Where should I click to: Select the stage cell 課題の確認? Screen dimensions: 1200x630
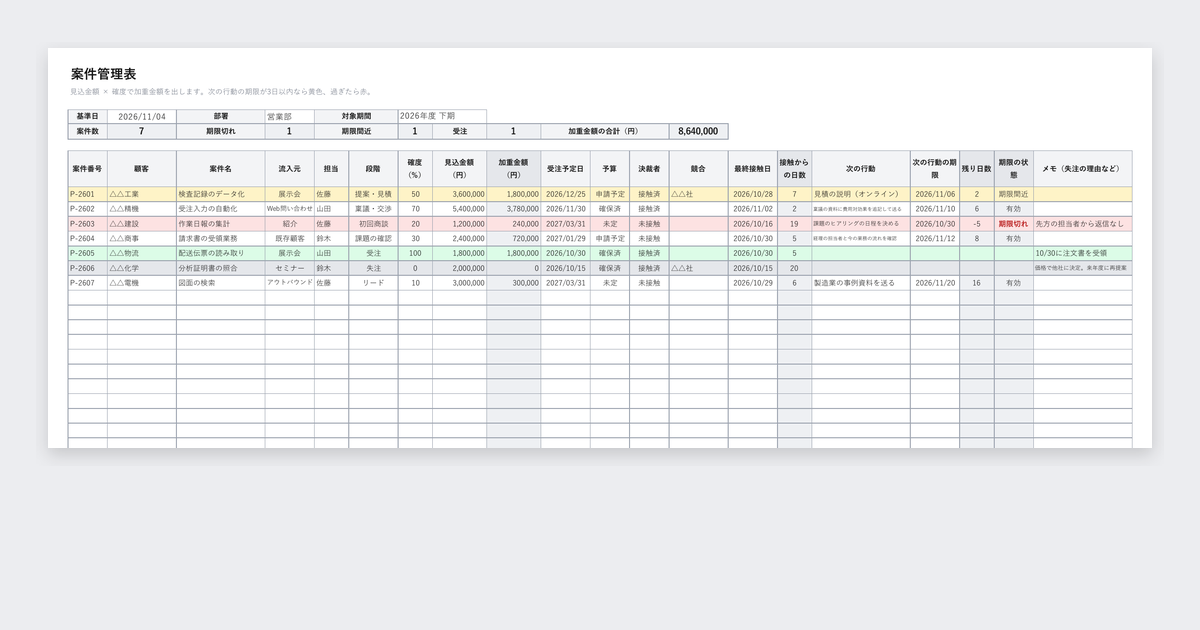pos(373,239)
